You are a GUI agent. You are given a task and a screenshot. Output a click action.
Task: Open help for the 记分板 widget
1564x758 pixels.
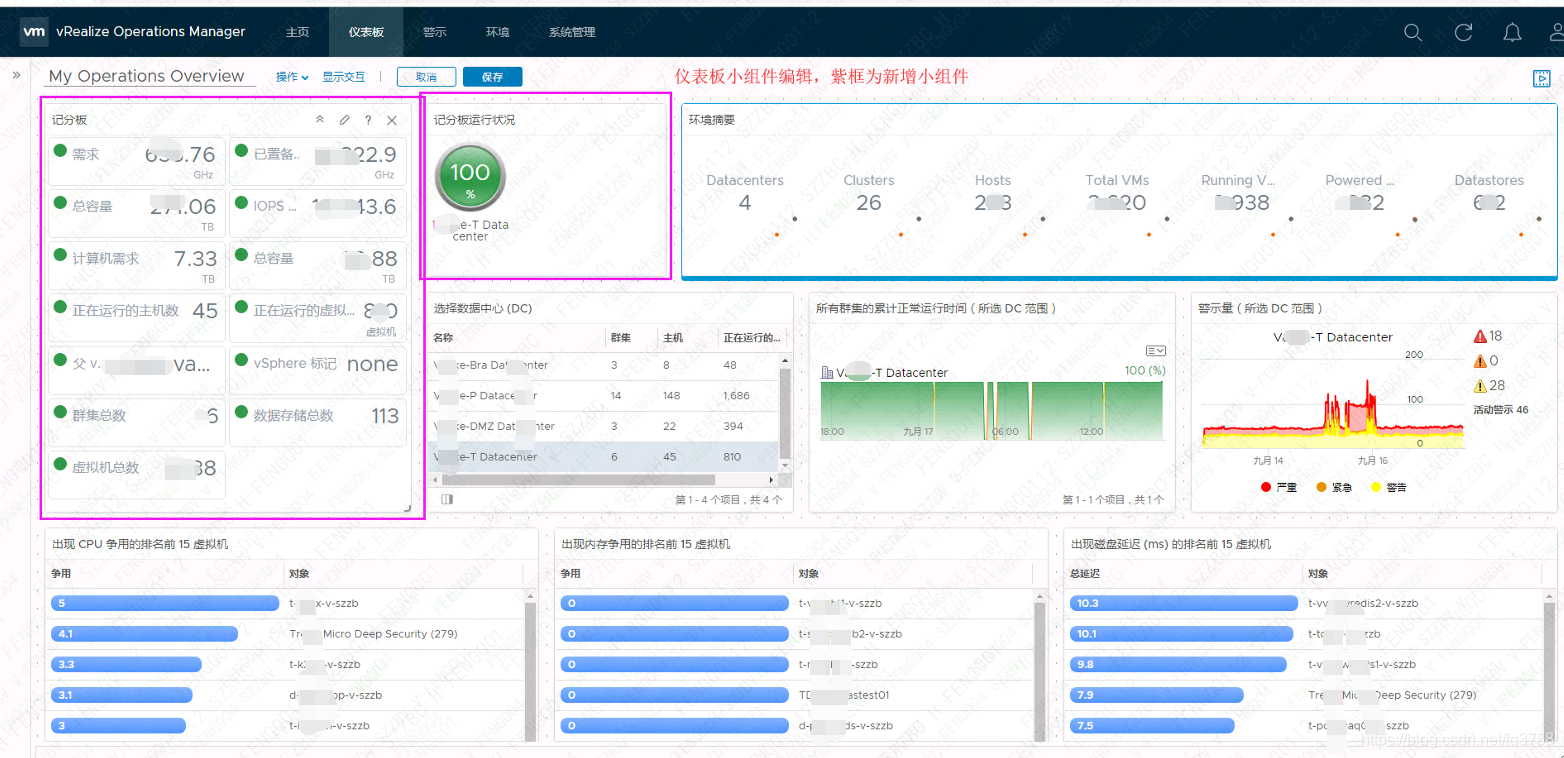(x=368, y=120)
